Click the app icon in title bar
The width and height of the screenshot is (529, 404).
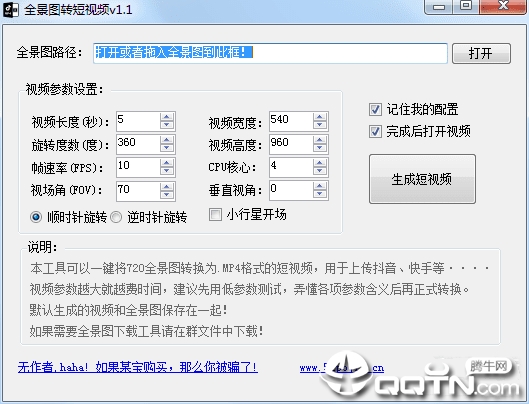(10, 9)
